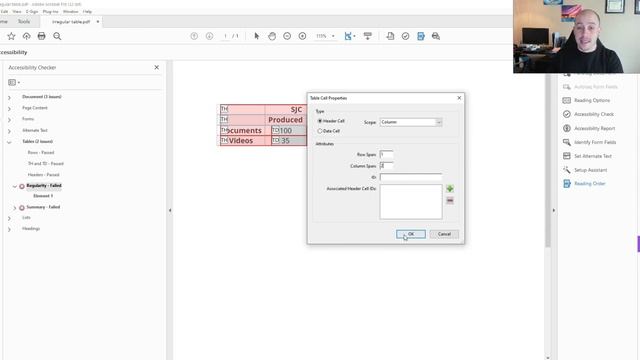Activate the hand pan tool
The width and height of the screenshot is (640, 360).
click(x=272, y=36)
